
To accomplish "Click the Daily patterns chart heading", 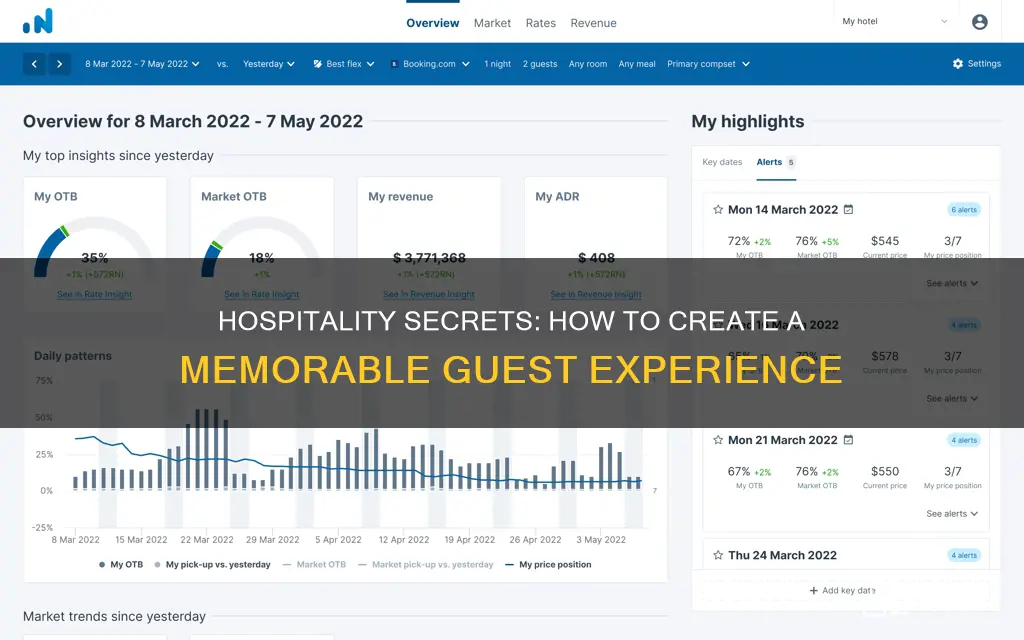I will click(72, 356).
